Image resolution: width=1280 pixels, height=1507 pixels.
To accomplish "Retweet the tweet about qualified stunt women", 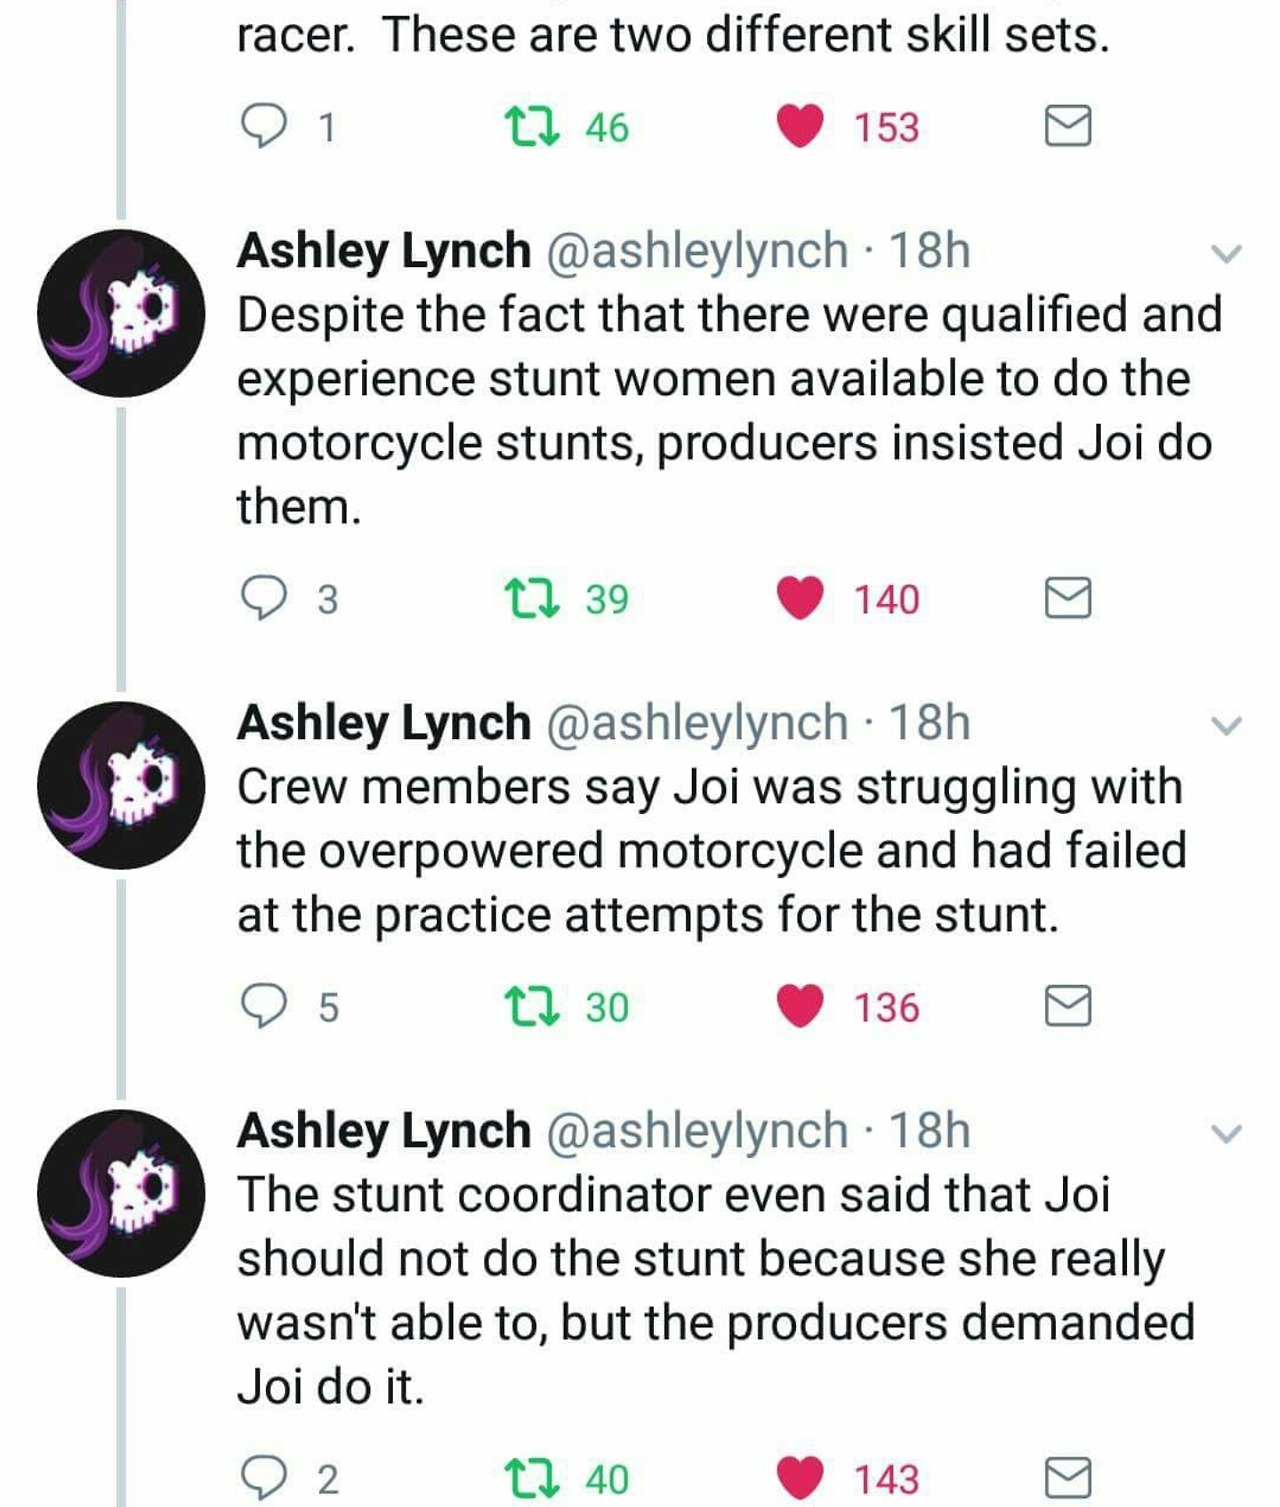I will [x=533, y=599].
